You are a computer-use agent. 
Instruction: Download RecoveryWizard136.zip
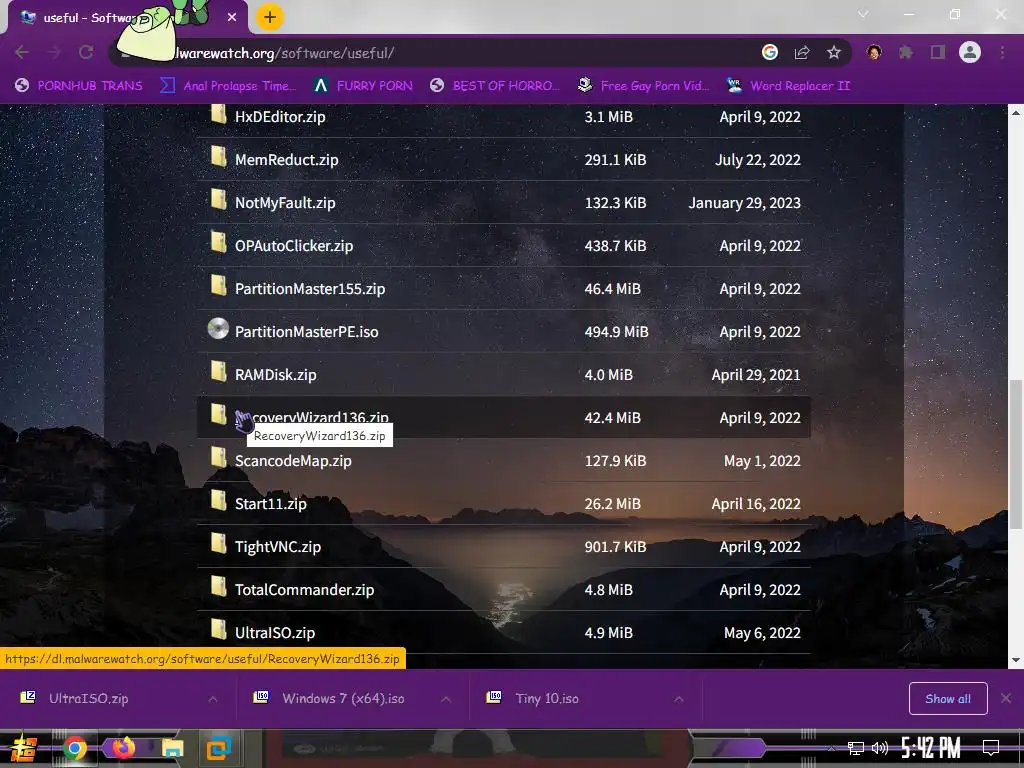(320, 417)
